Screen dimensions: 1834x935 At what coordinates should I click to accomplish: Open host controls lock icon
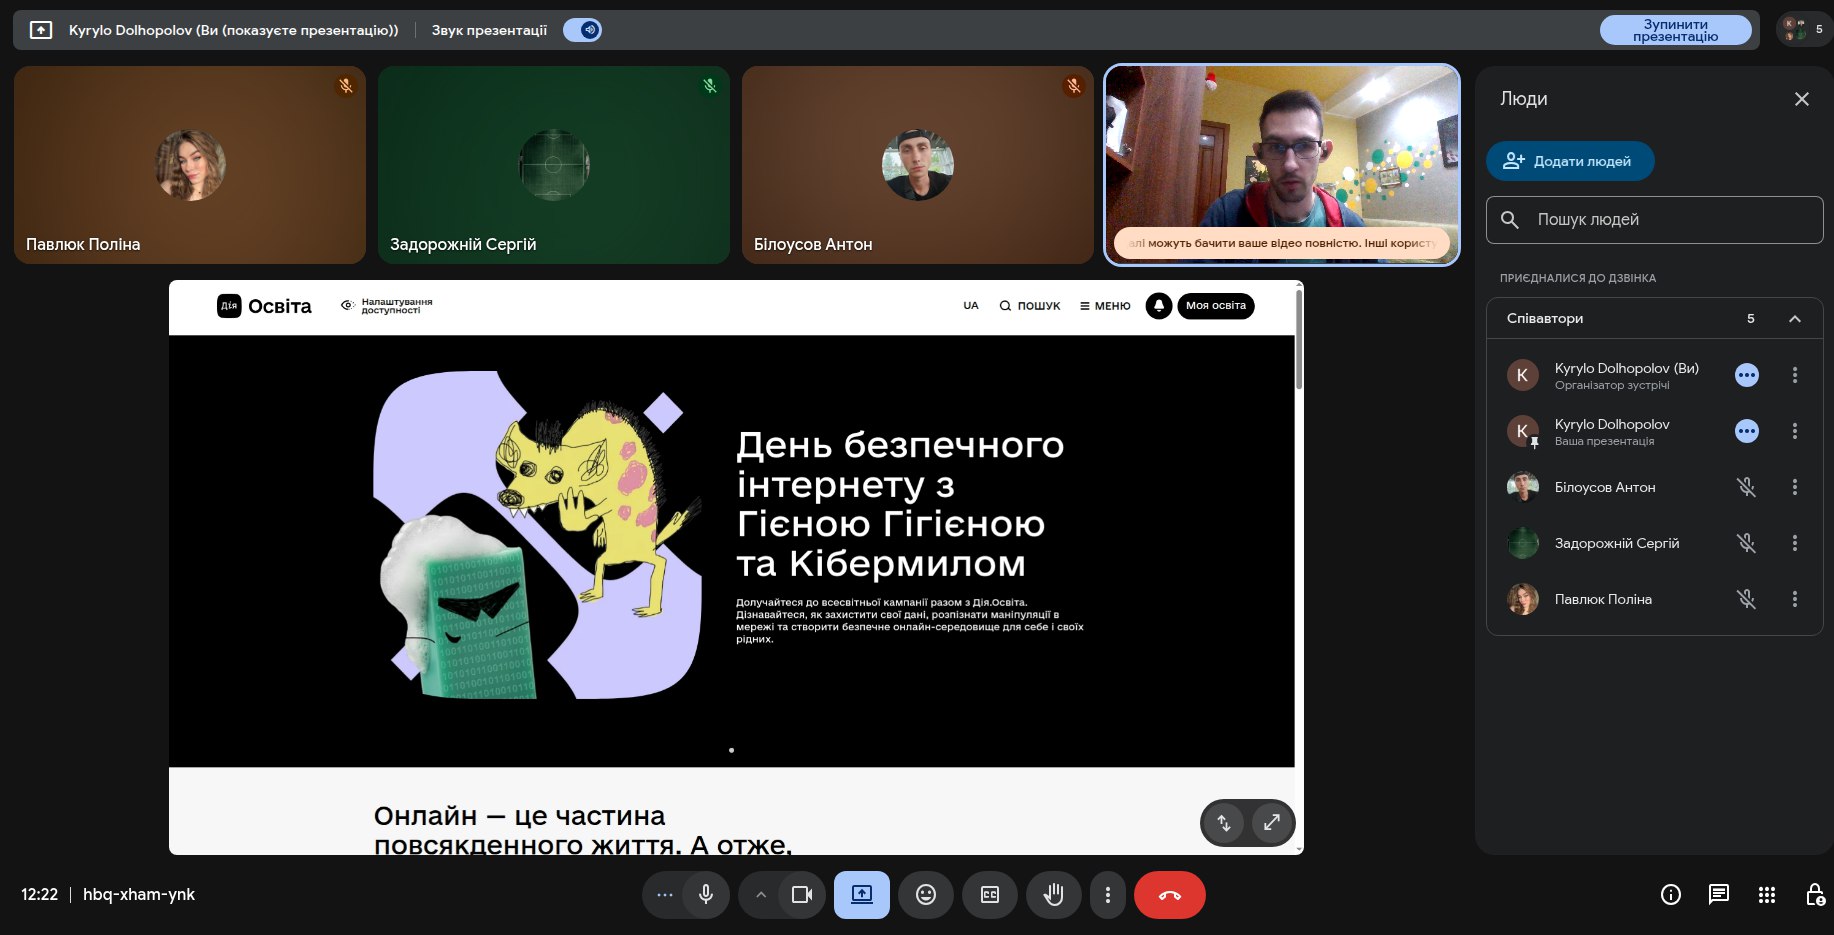point(1815,895)
